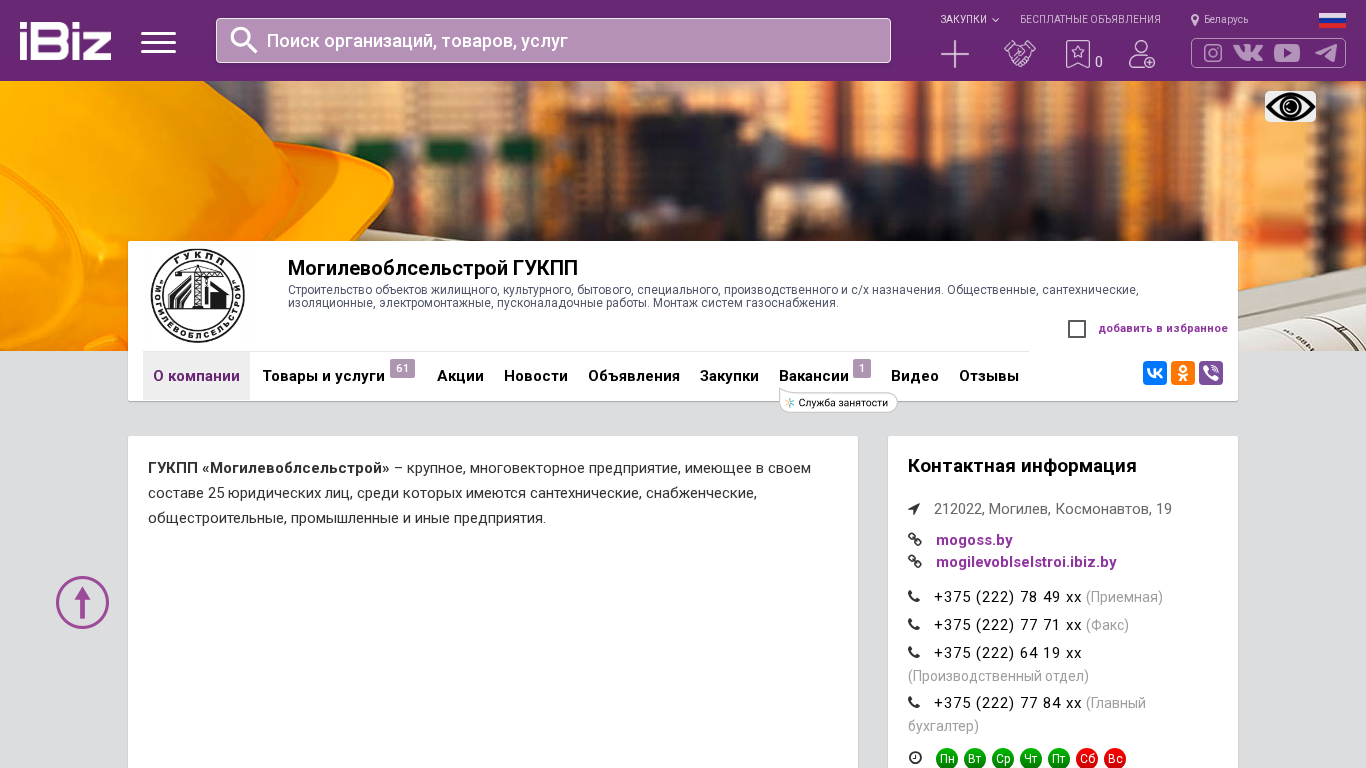Screen dimensions: 1366x768
Task: Click the scroll-to-top arrow button
Action: point(82,602)
